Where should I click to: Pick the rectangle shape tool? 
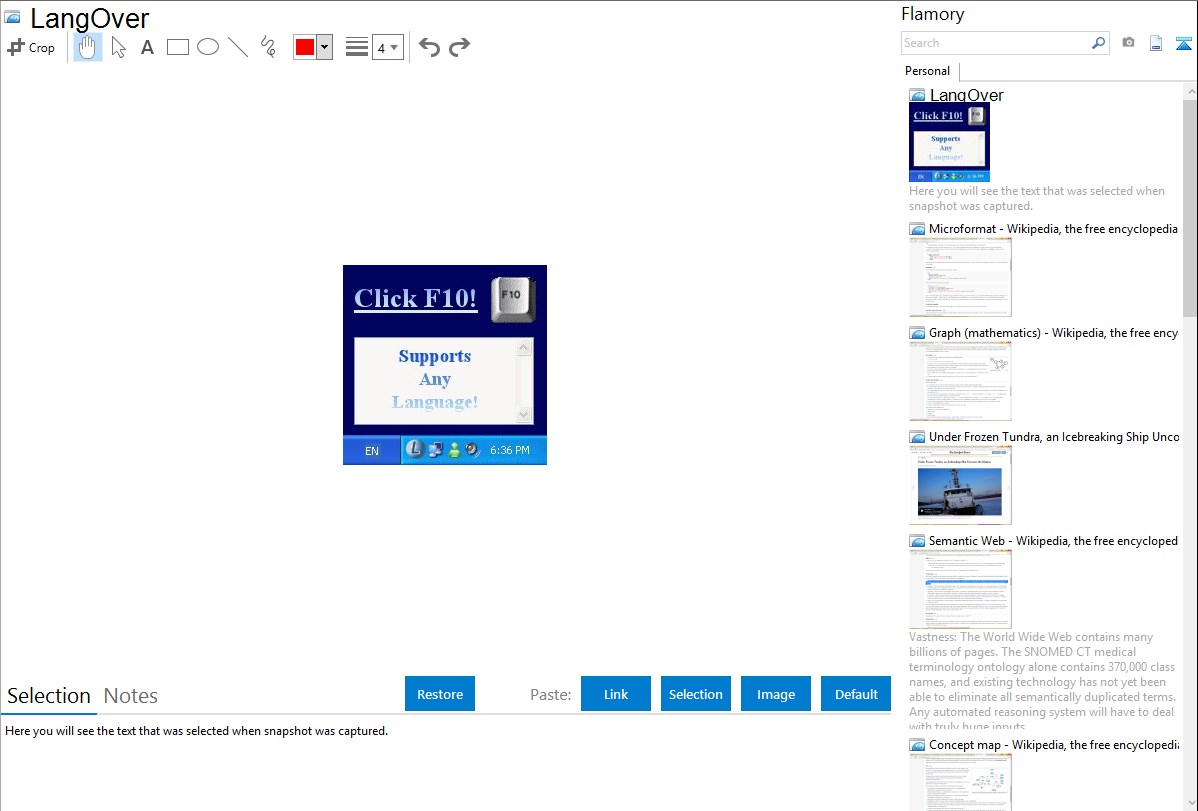pos(177,47)
